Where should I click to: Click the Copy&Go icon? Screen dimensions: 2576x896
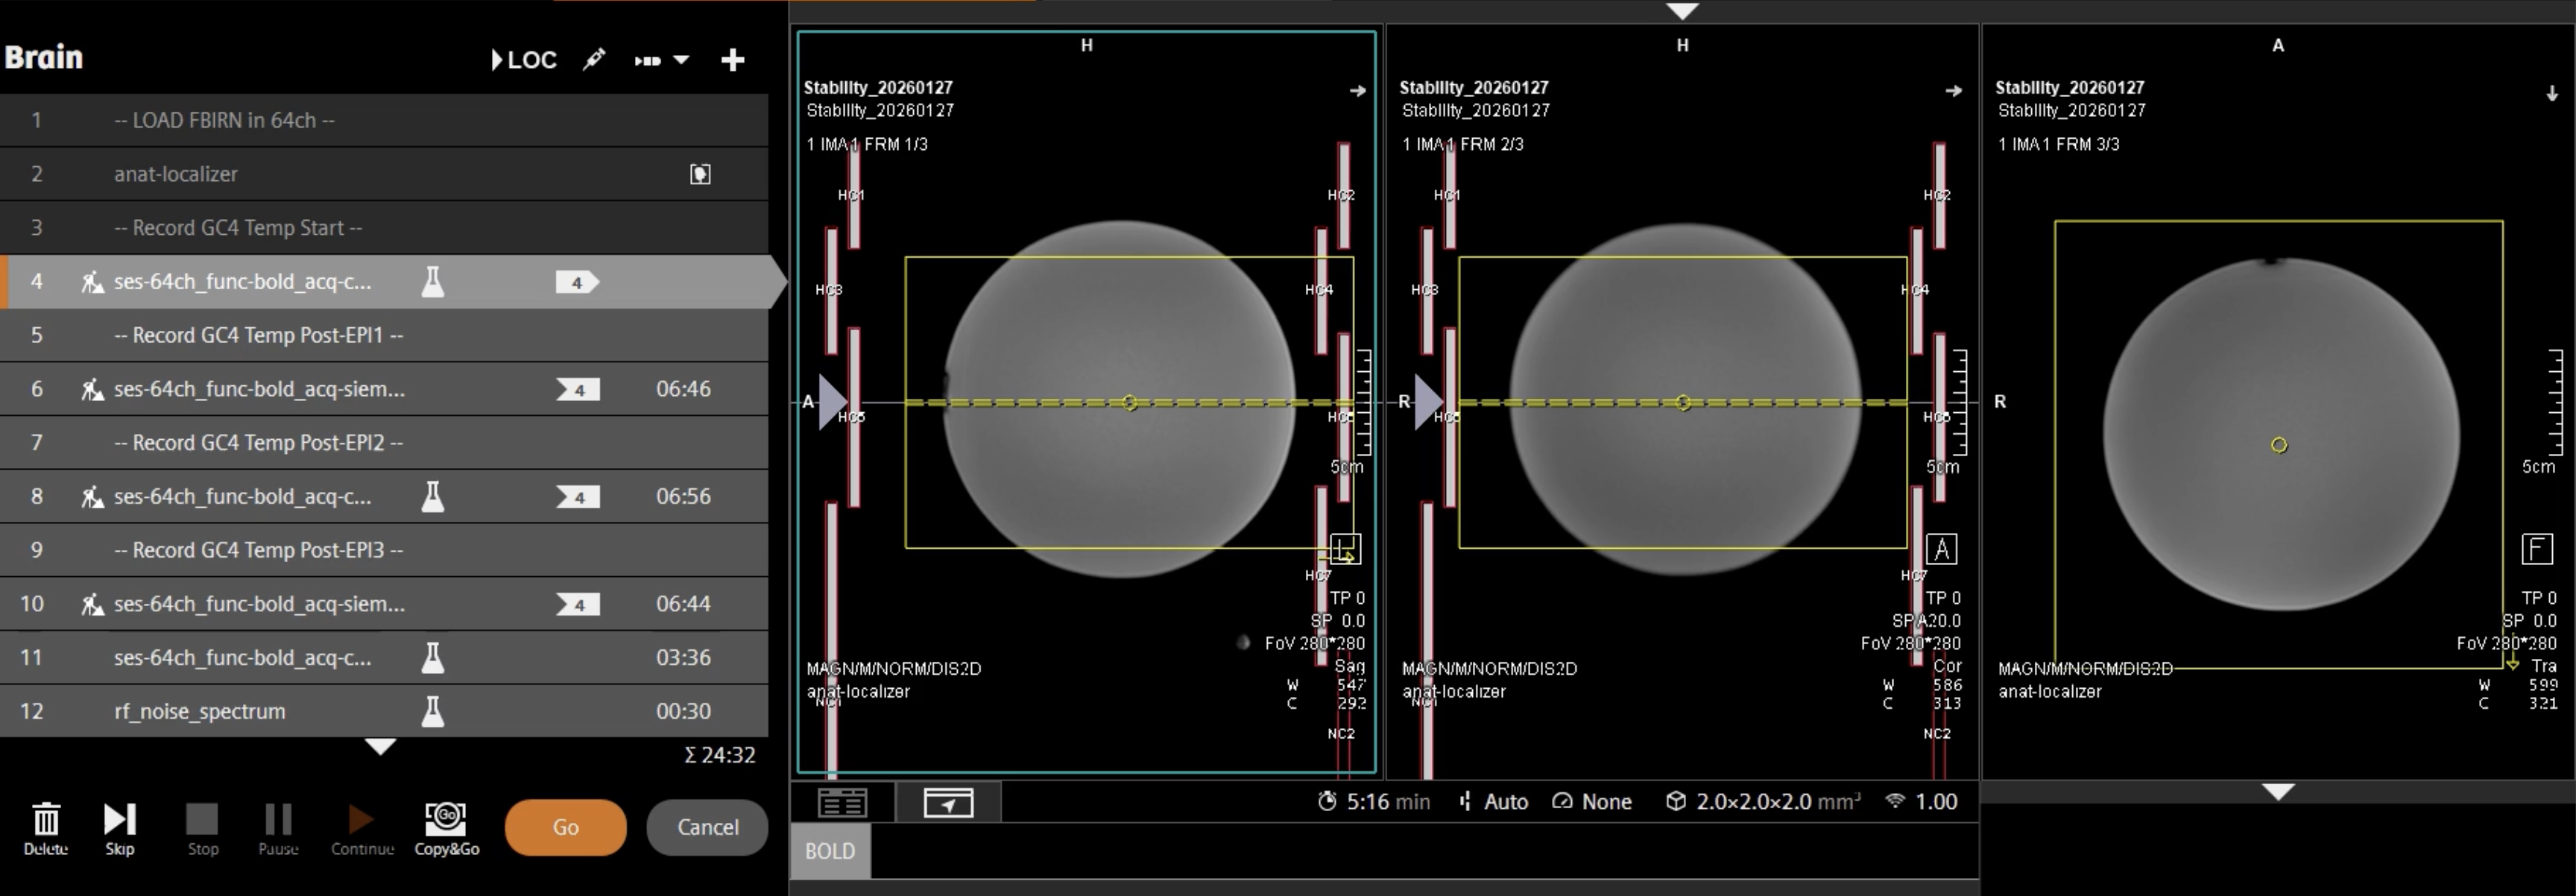[446, 830]
